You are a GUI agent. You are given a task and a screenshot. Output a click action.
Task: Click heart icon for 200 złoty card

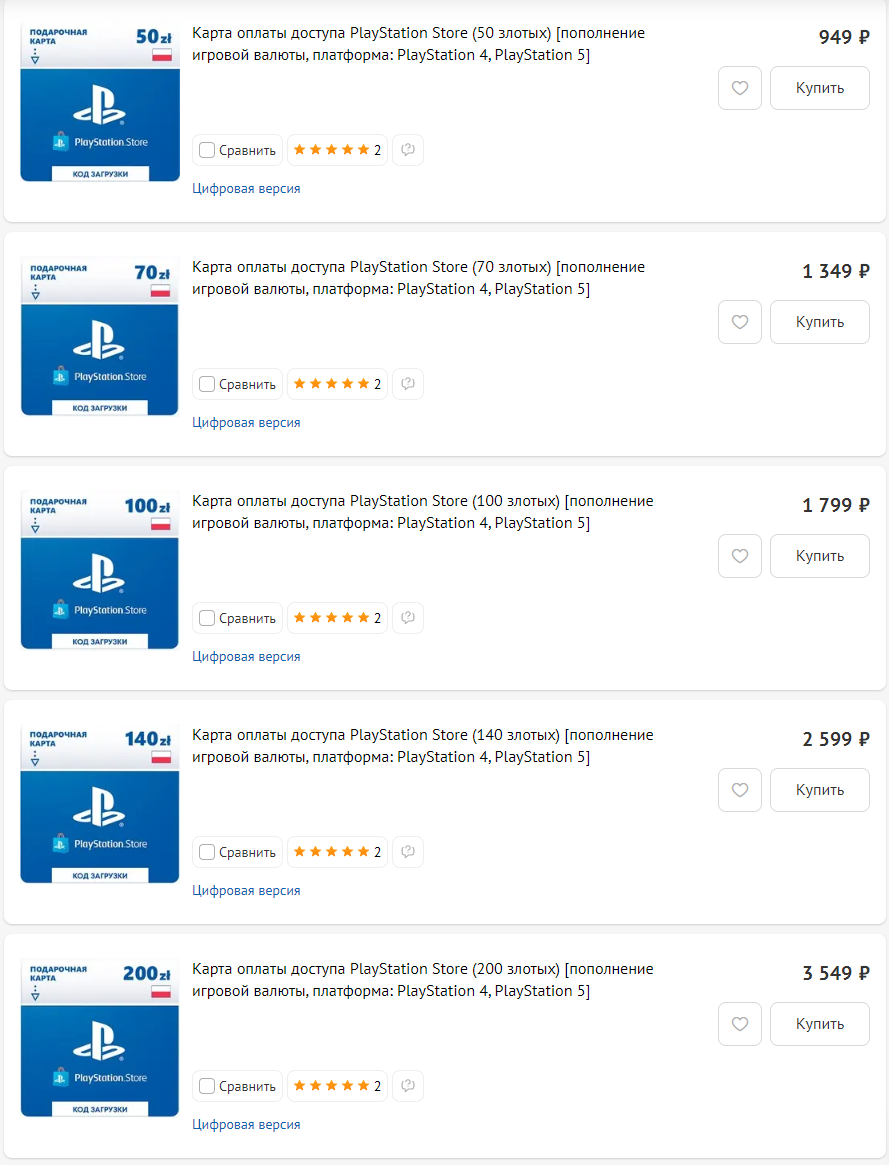[x=740, y=1024]
